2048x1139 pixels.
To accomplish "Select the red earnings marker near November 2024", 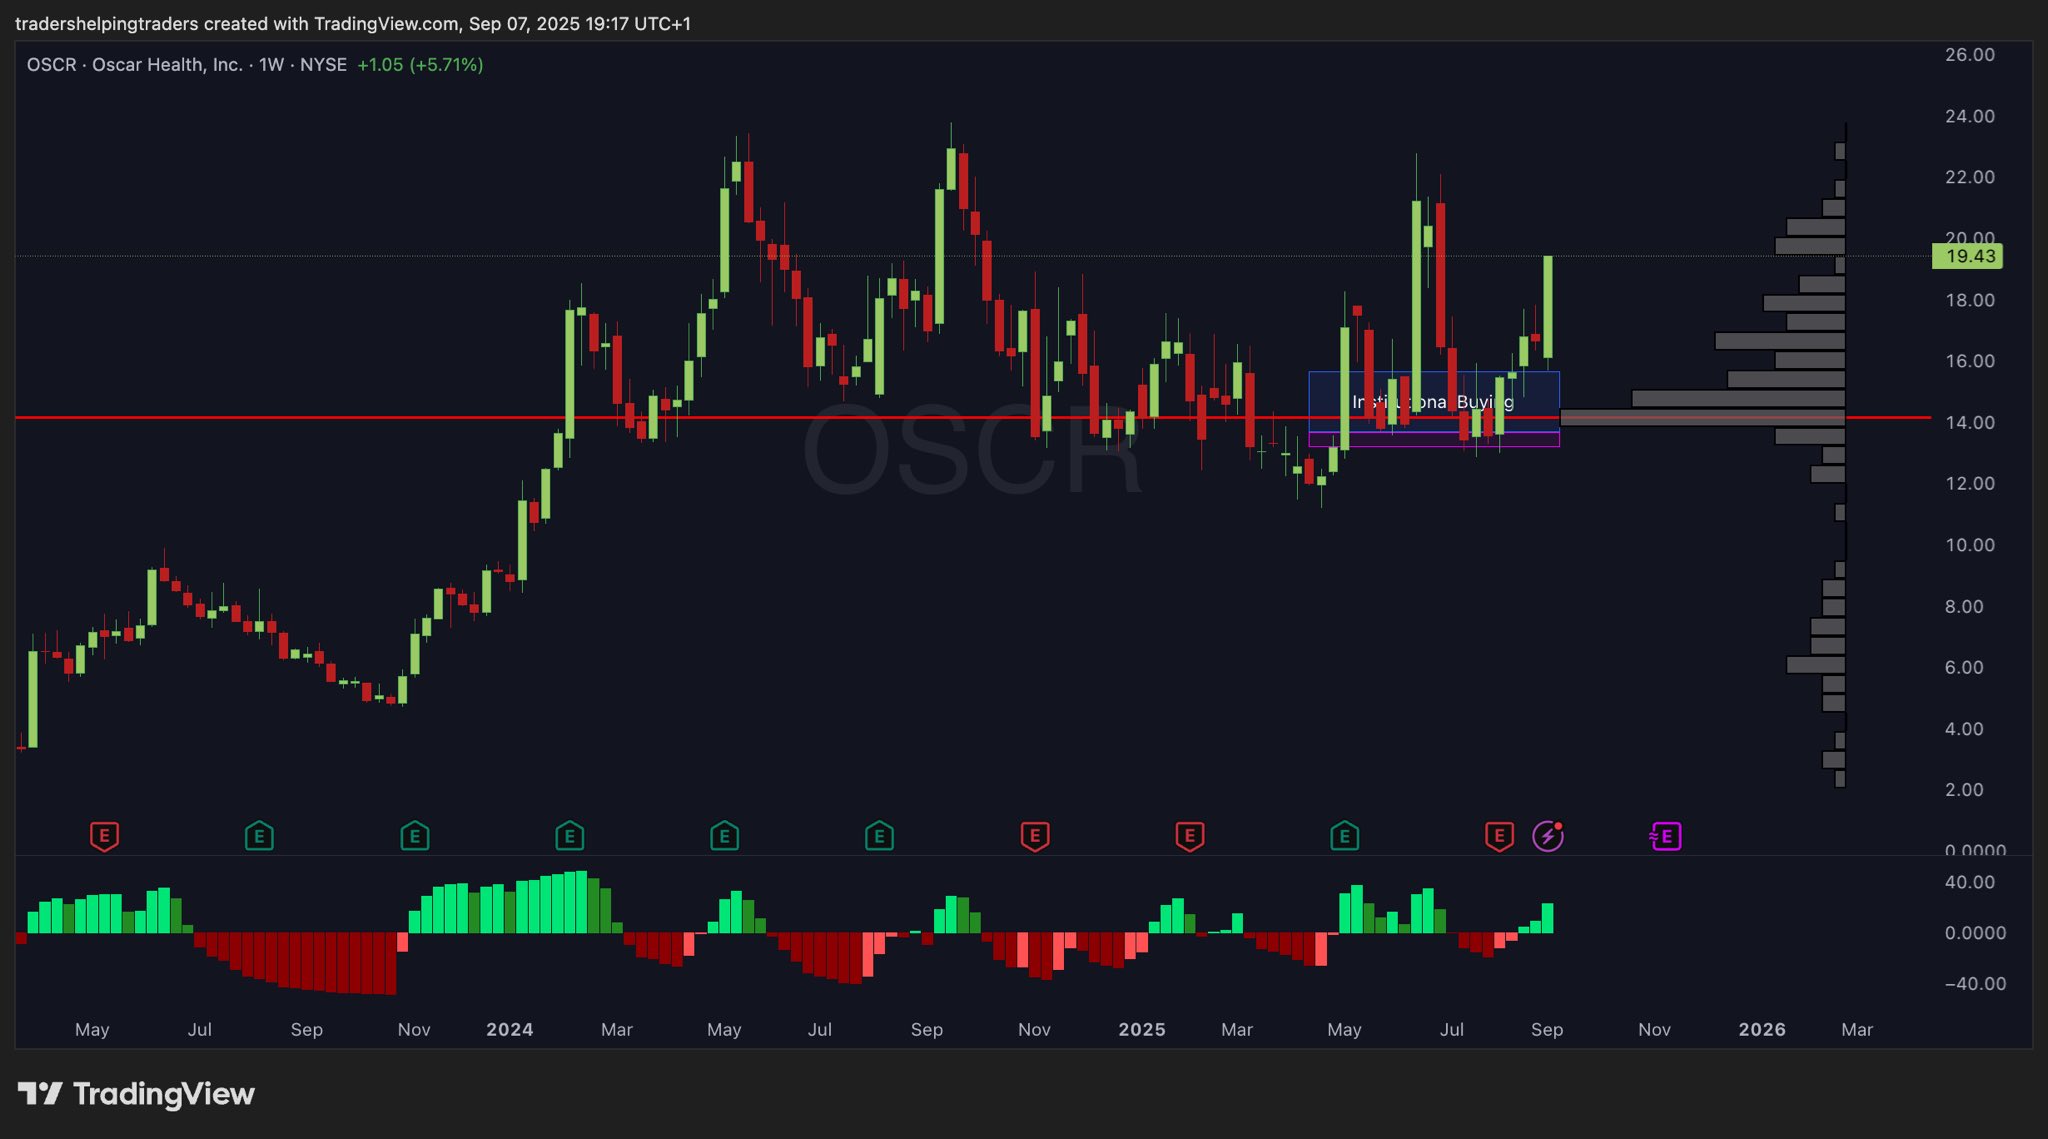I will [x=1034, y=836].
